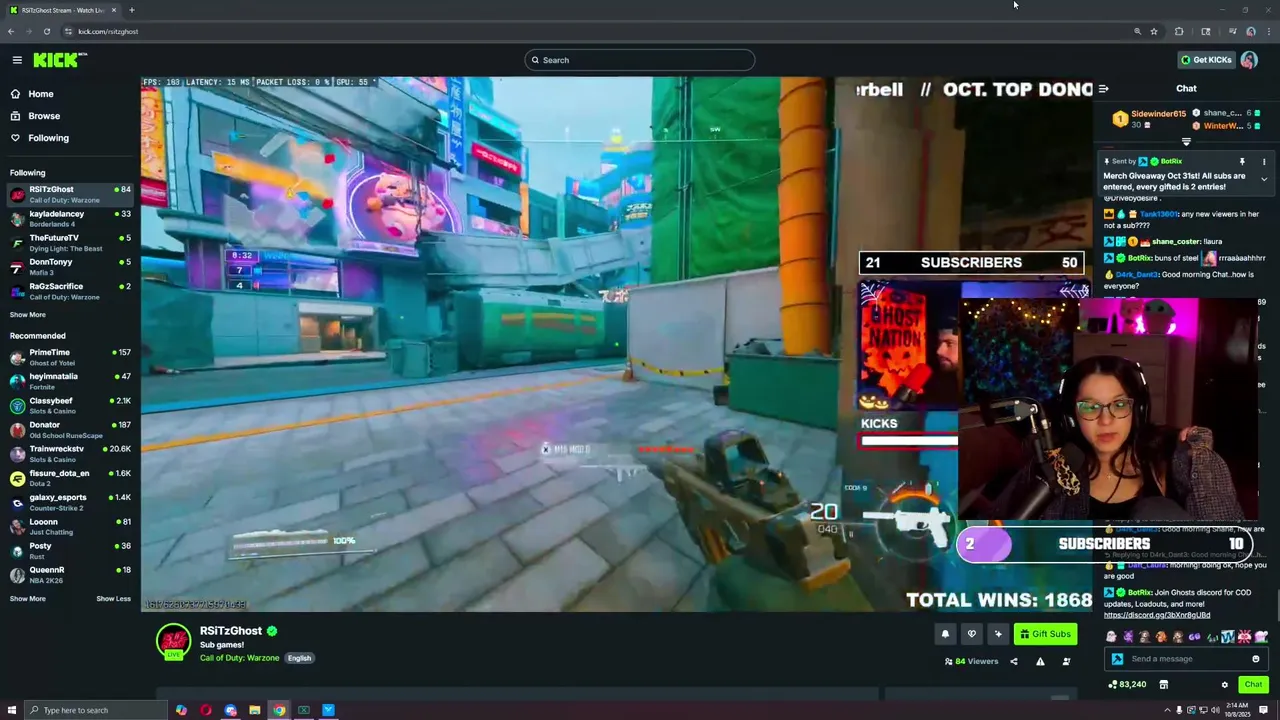Open the emoji picker in chat box

[1256, 659]
